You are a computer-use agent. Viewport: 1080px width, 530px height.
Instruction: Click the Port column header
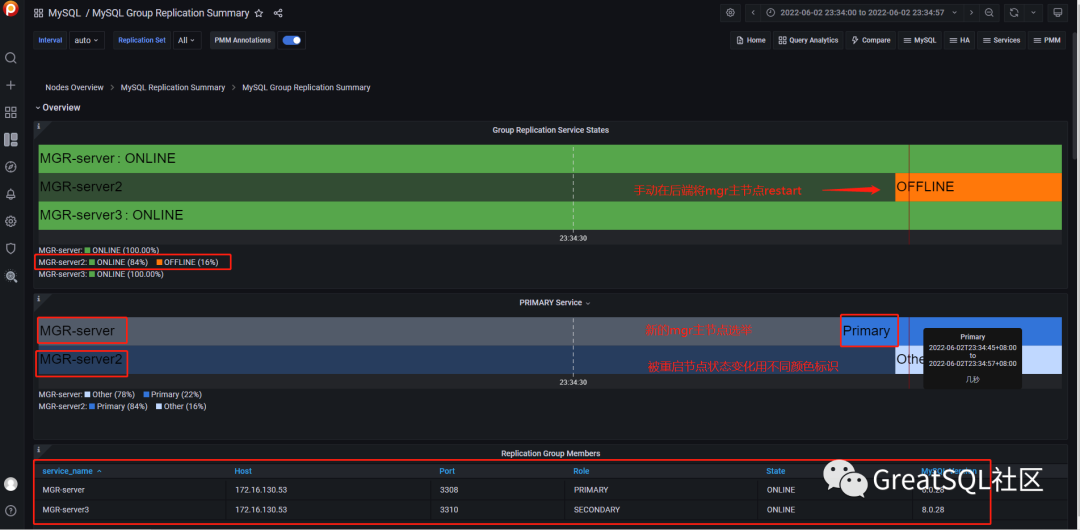point(447,471)
